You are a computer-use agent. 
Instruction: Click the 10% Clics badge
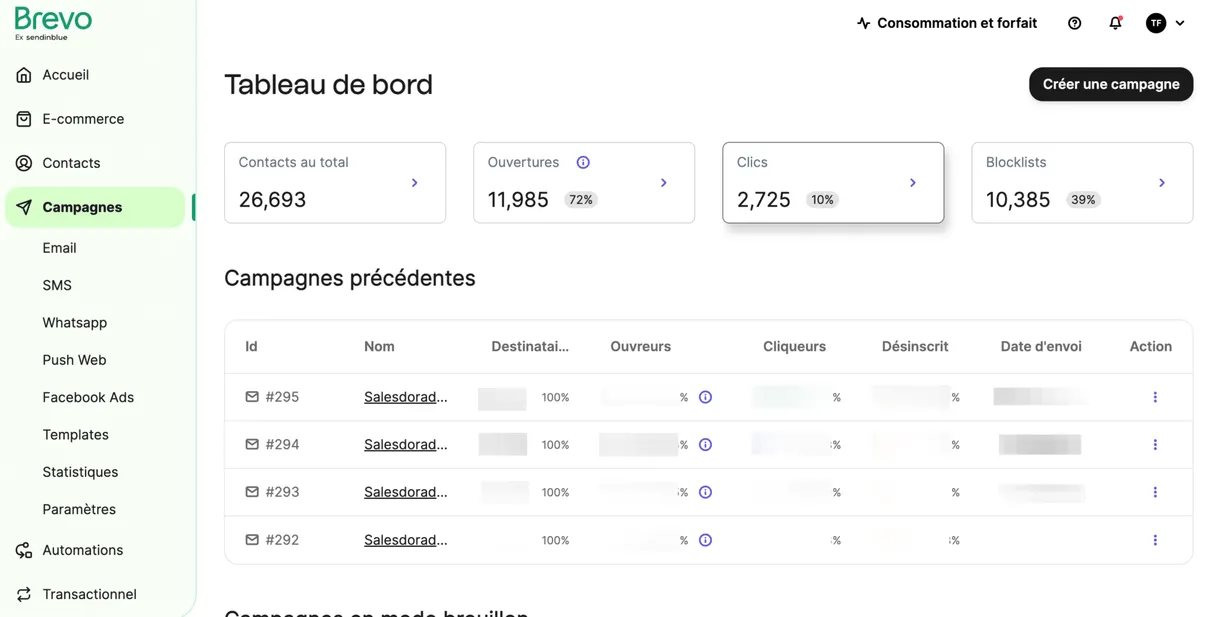822,200
